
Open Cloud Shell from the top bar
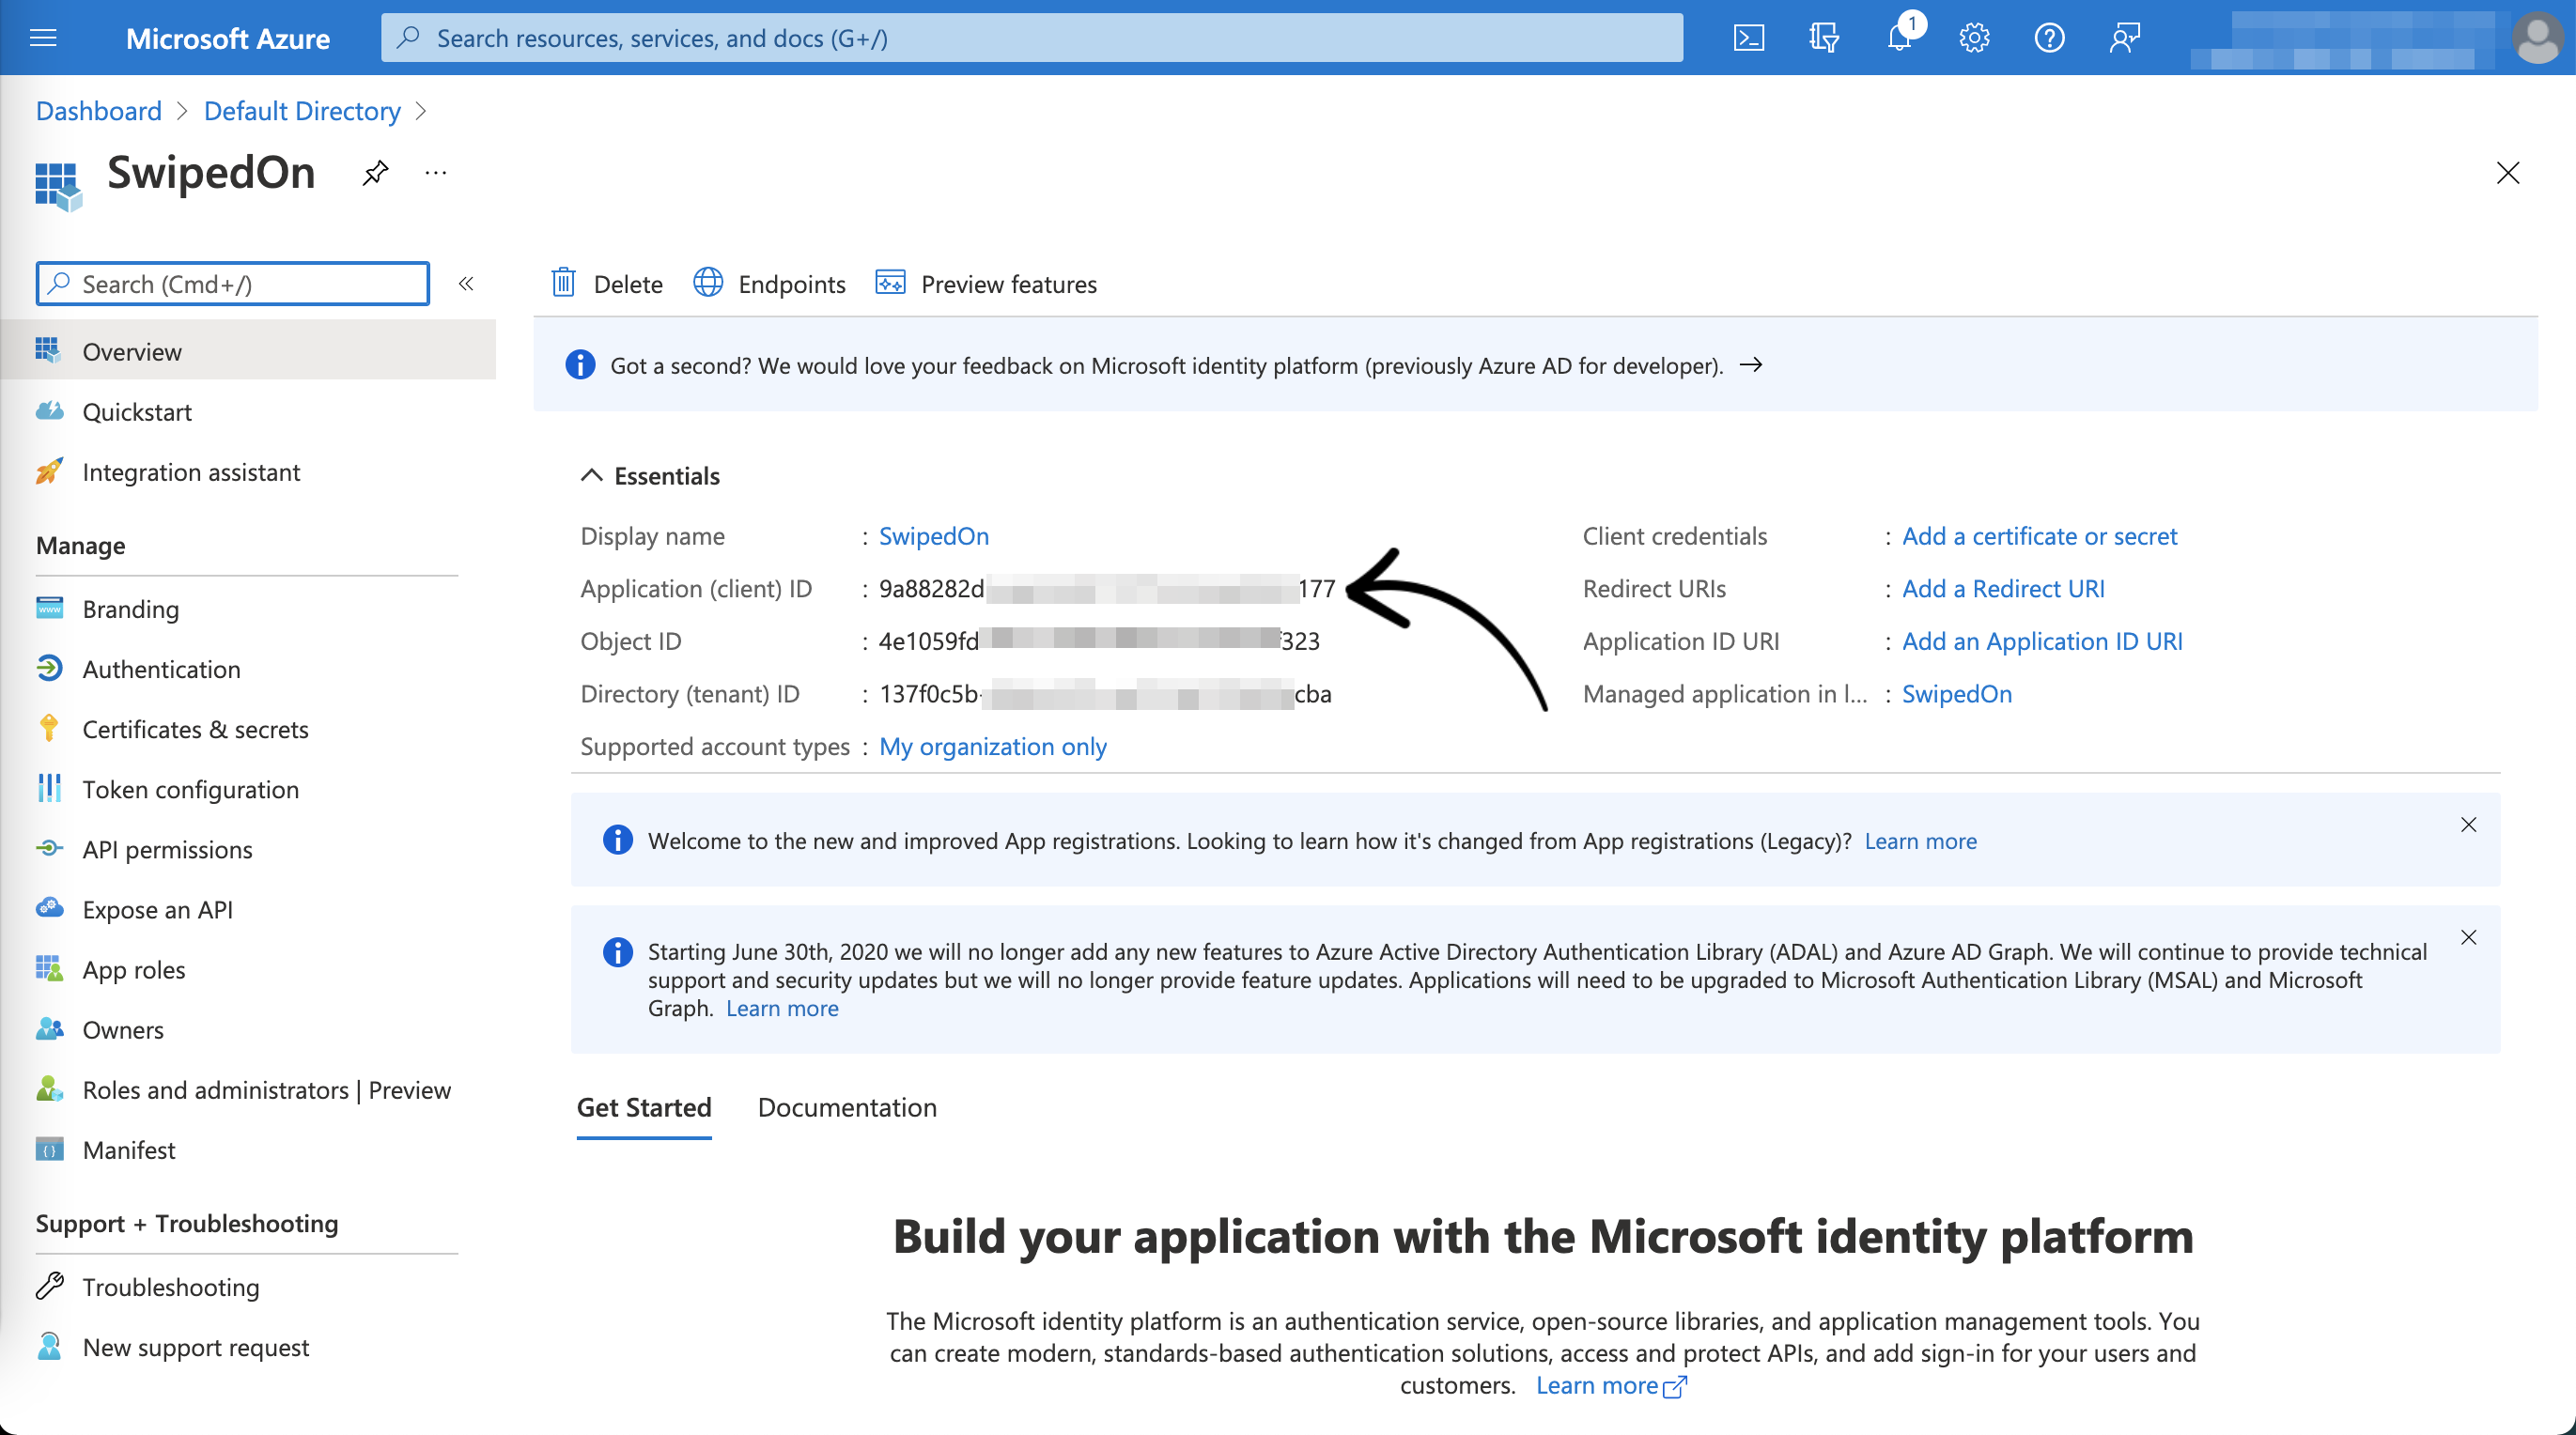(1748, 38)
